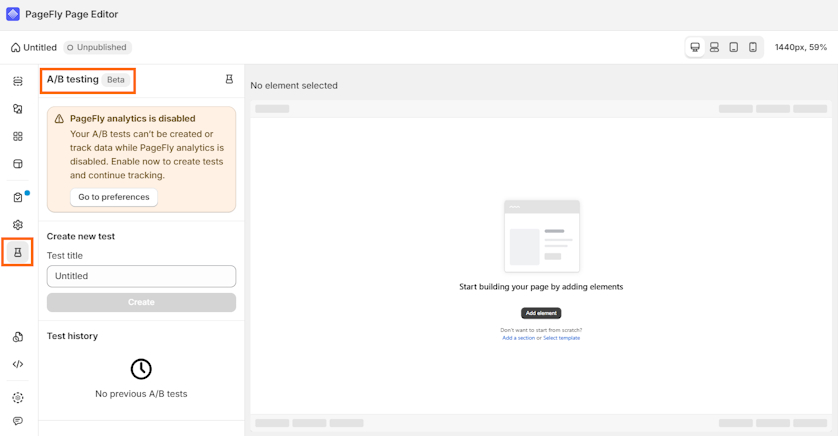The width and height of the screenshot is (838, 436).
Task: Open the clipboard checklist icon with blue dot
Action: tap(18, 198)
